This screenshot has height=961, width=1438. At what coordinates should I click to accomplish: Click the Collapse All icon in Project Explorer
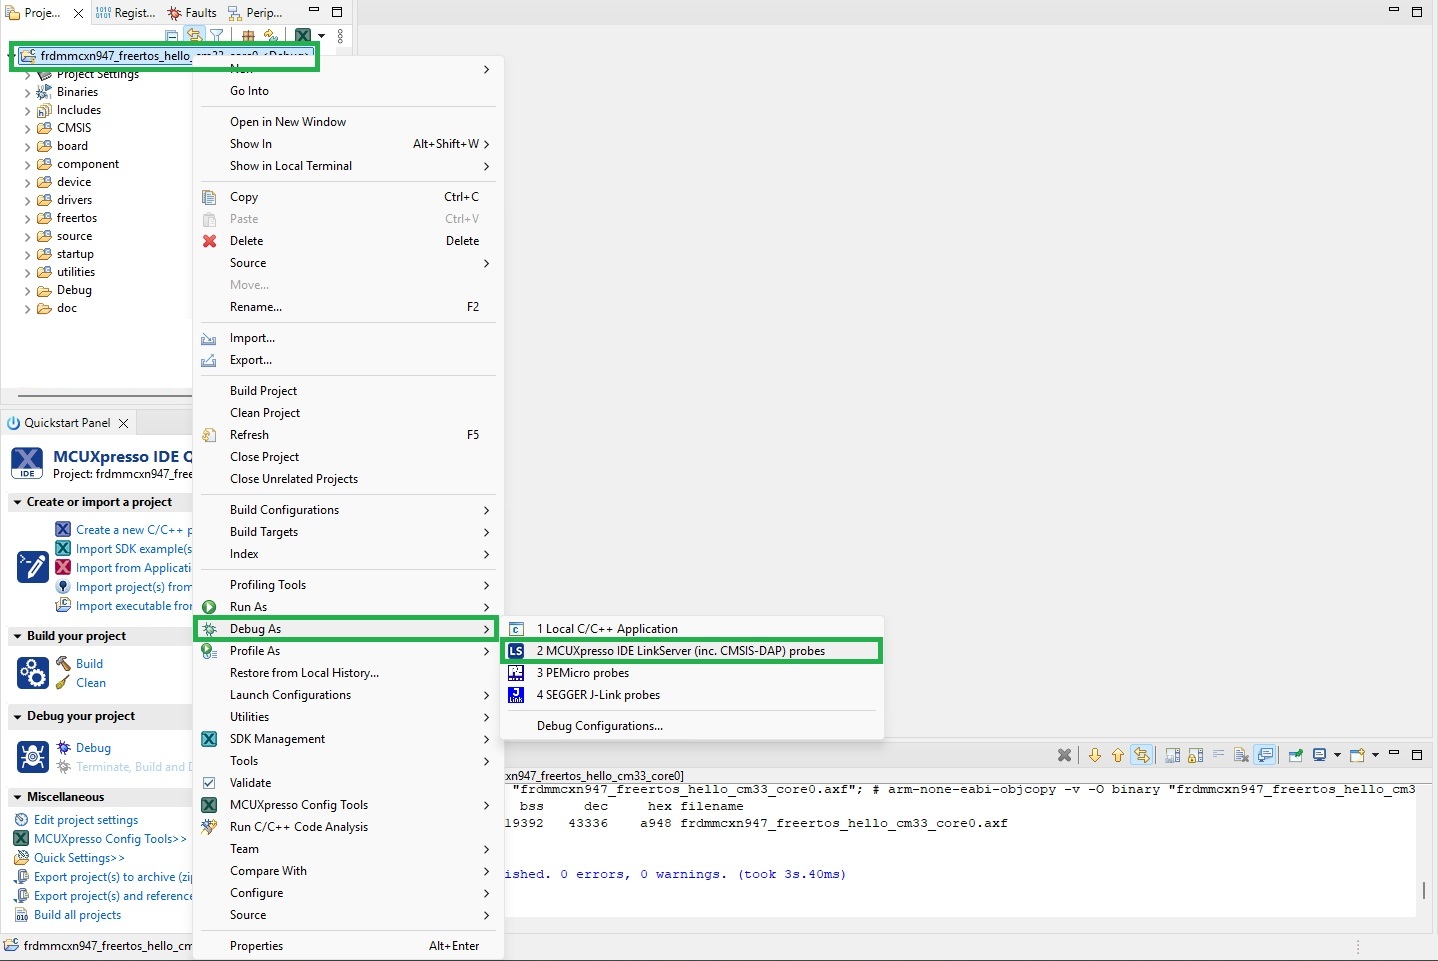(x=172, y=35)
